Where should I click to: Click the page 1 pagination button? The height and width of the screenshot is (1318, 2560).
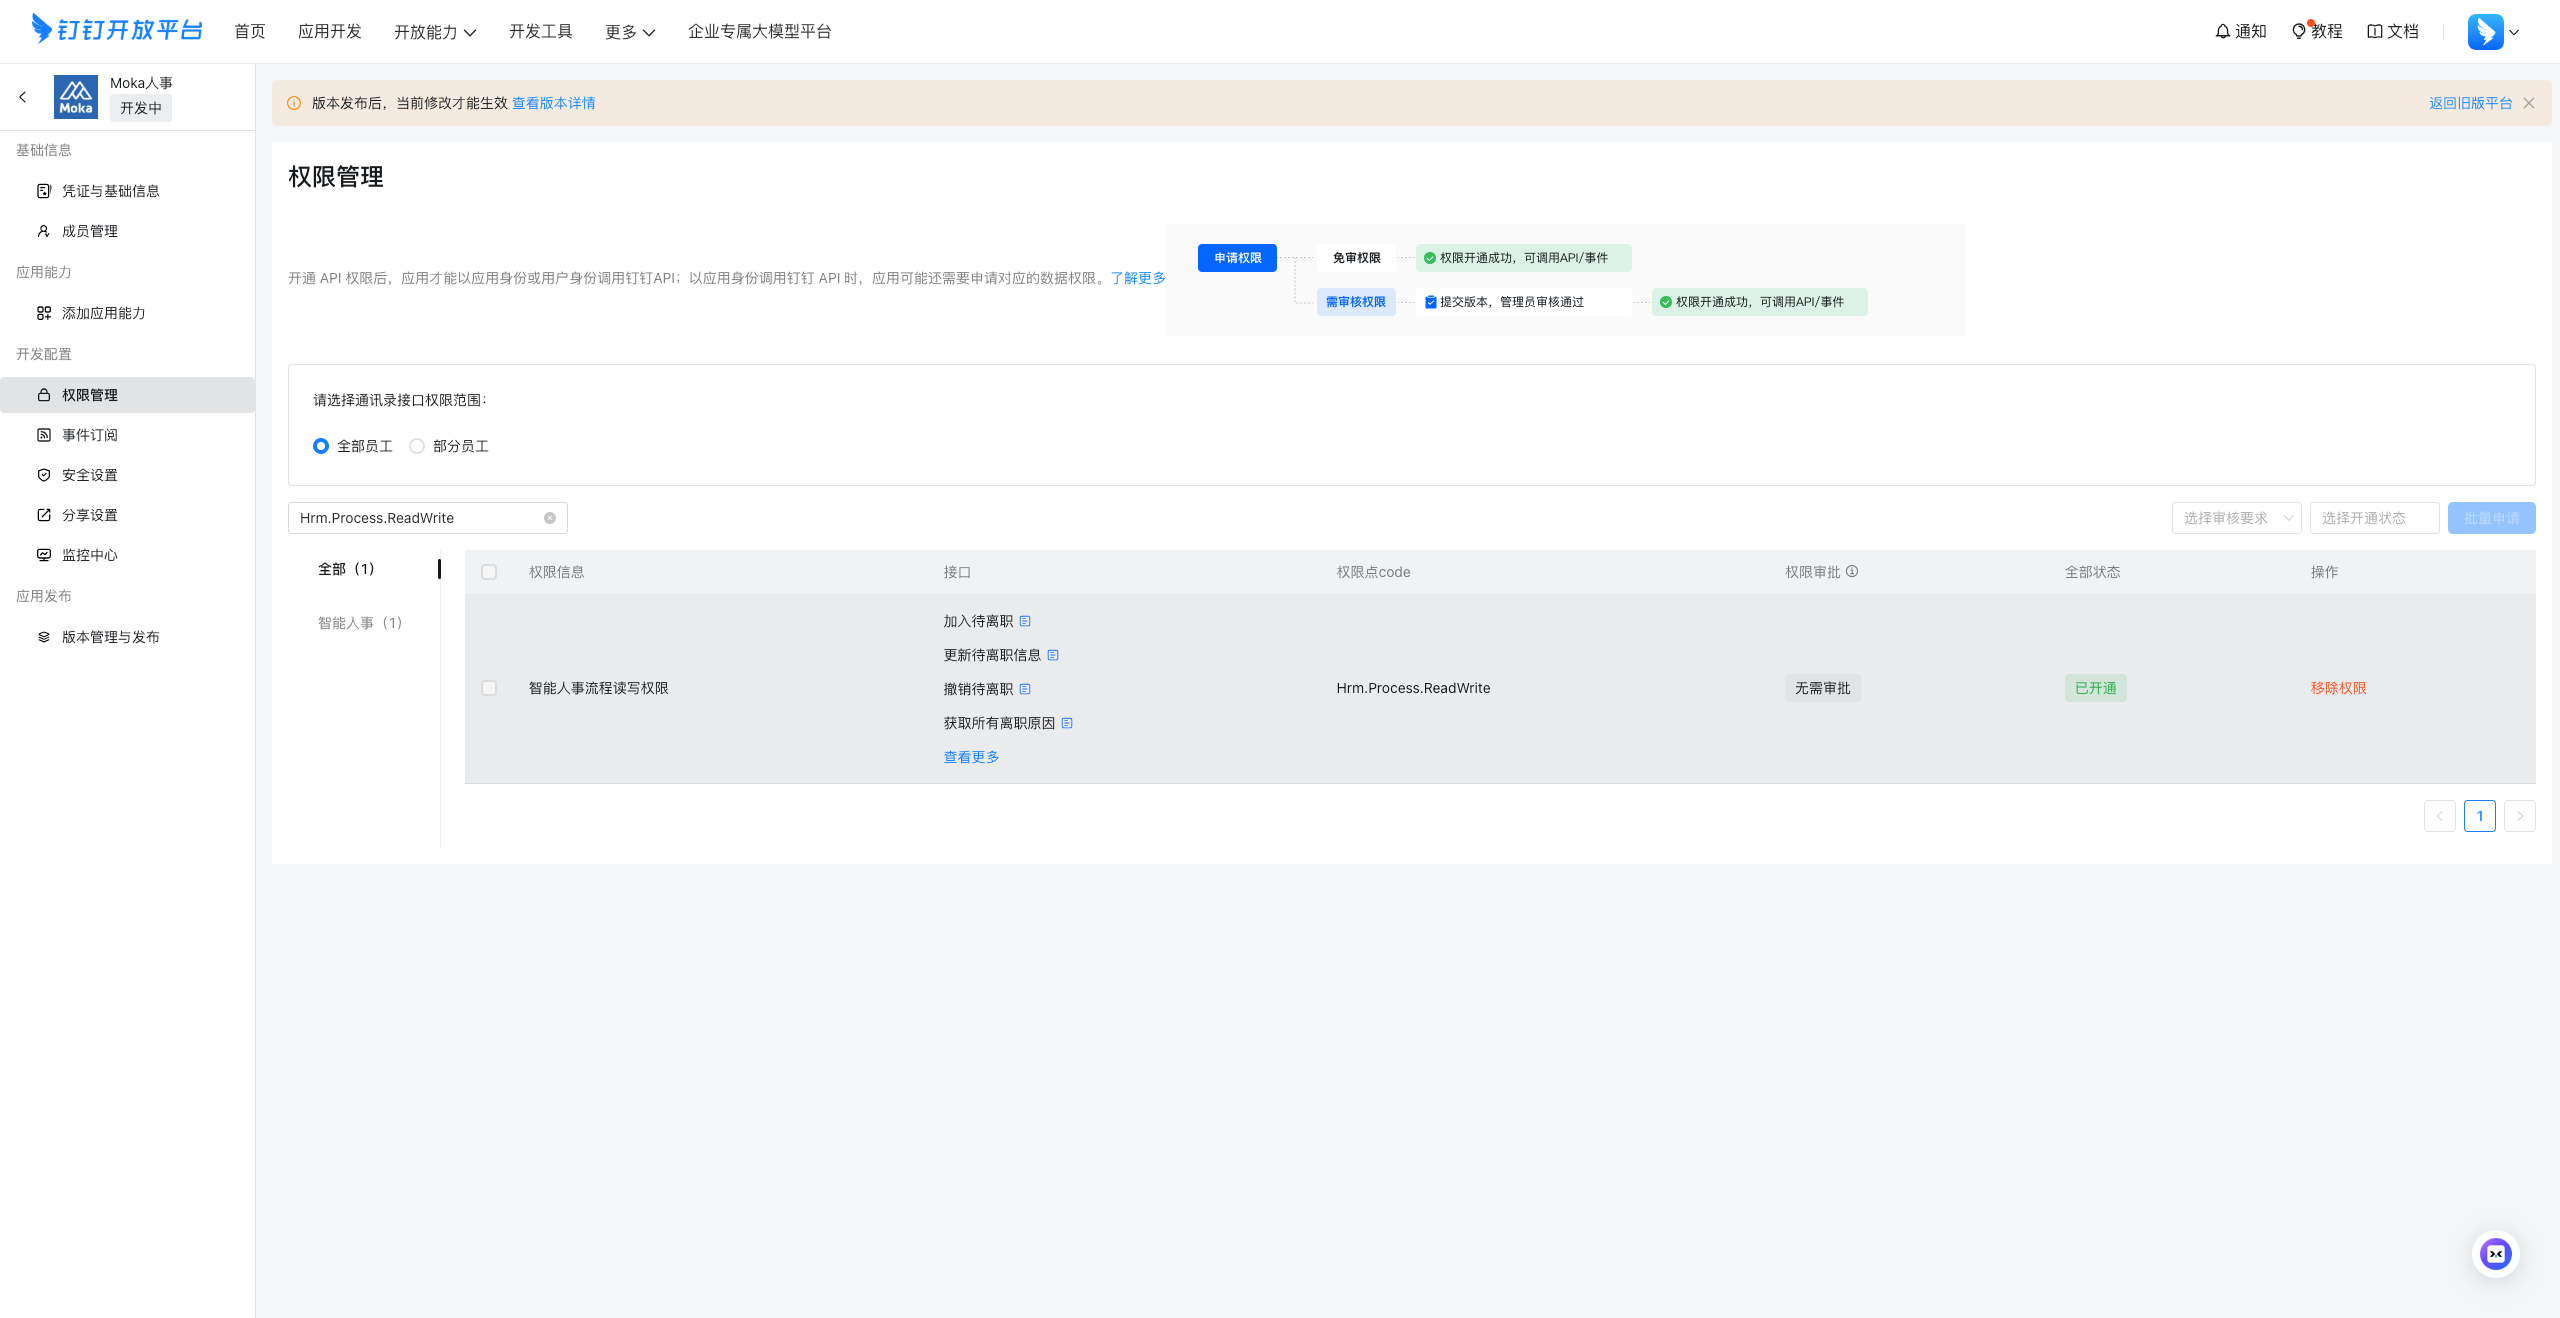[2479, 816]
